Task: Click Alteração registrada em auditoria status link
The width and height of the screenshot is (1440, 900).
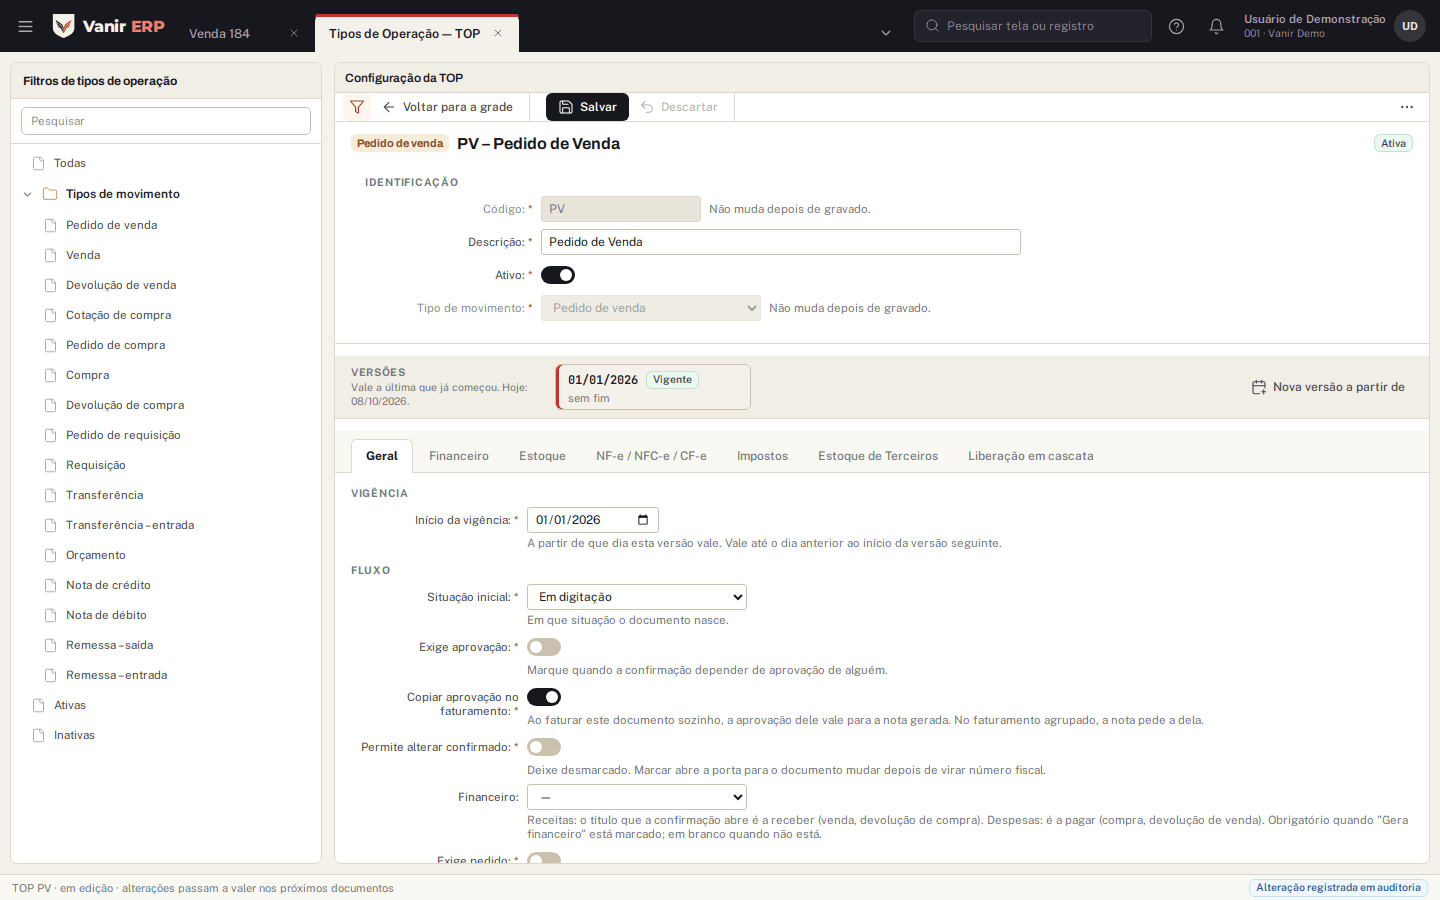Action: click(1338, 888)
